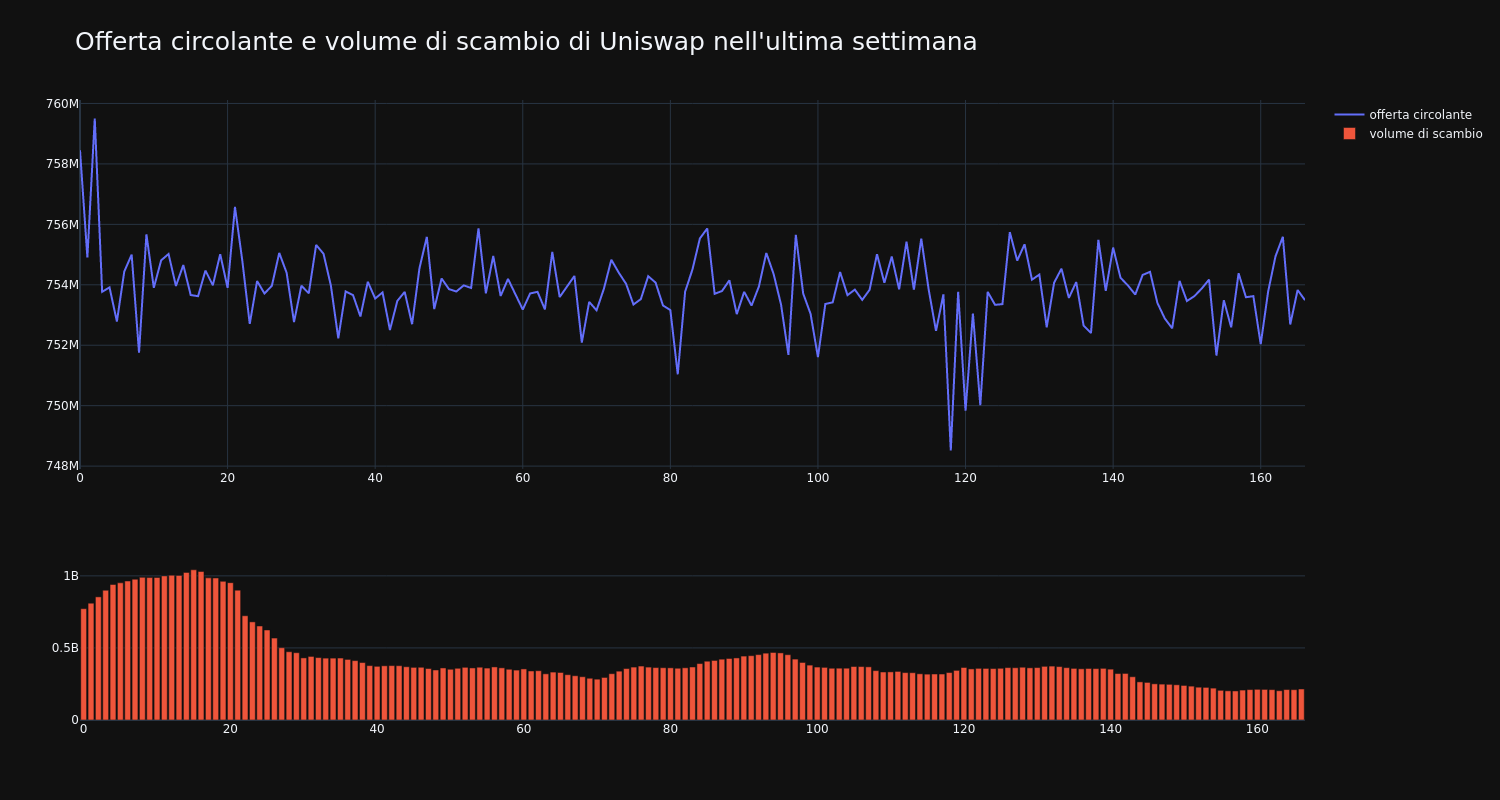Click x-axis label 80 under bar chart
This screenshot has height=800, width=1500.
tap(670, 729)
